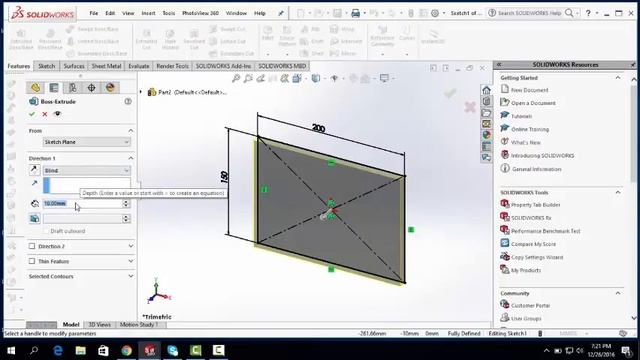This screenshot has width=640, height=360.
Task: Expand the Selected Contours section
Action: pos(131,276)
